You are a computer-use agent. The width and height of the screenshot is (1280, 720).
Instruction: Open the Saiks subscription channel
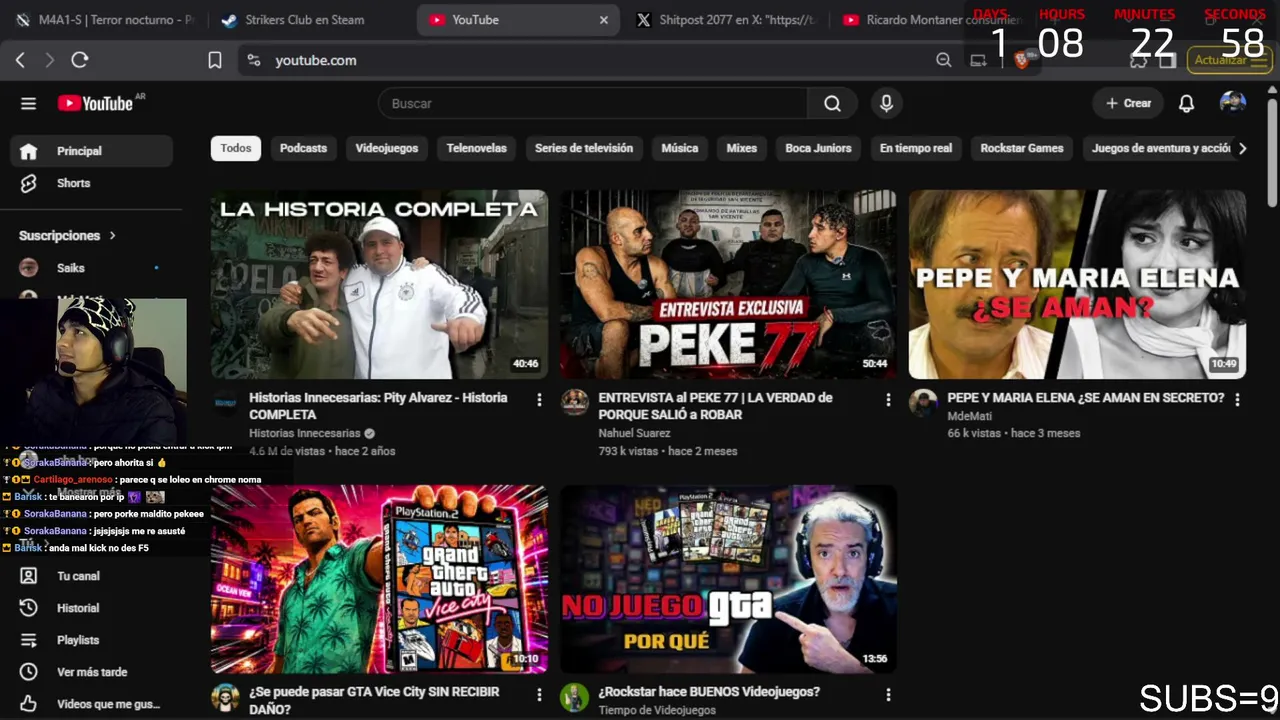coord(91,268)
